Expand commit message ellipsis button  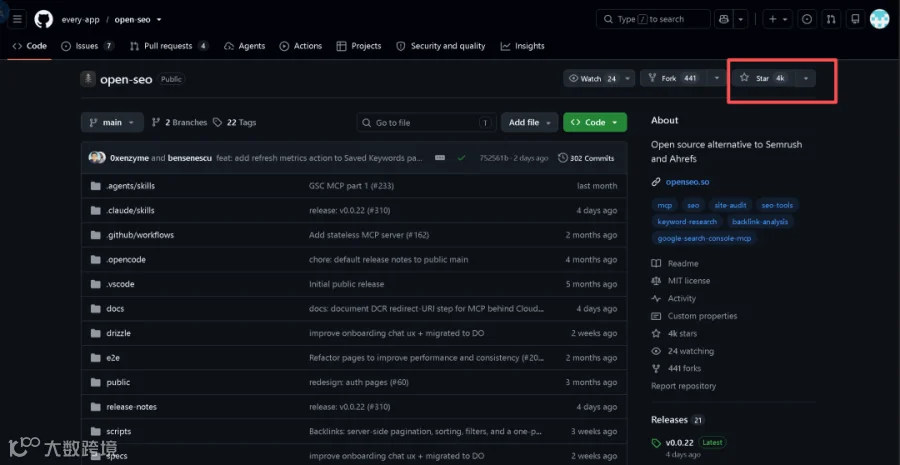[440, 158]
